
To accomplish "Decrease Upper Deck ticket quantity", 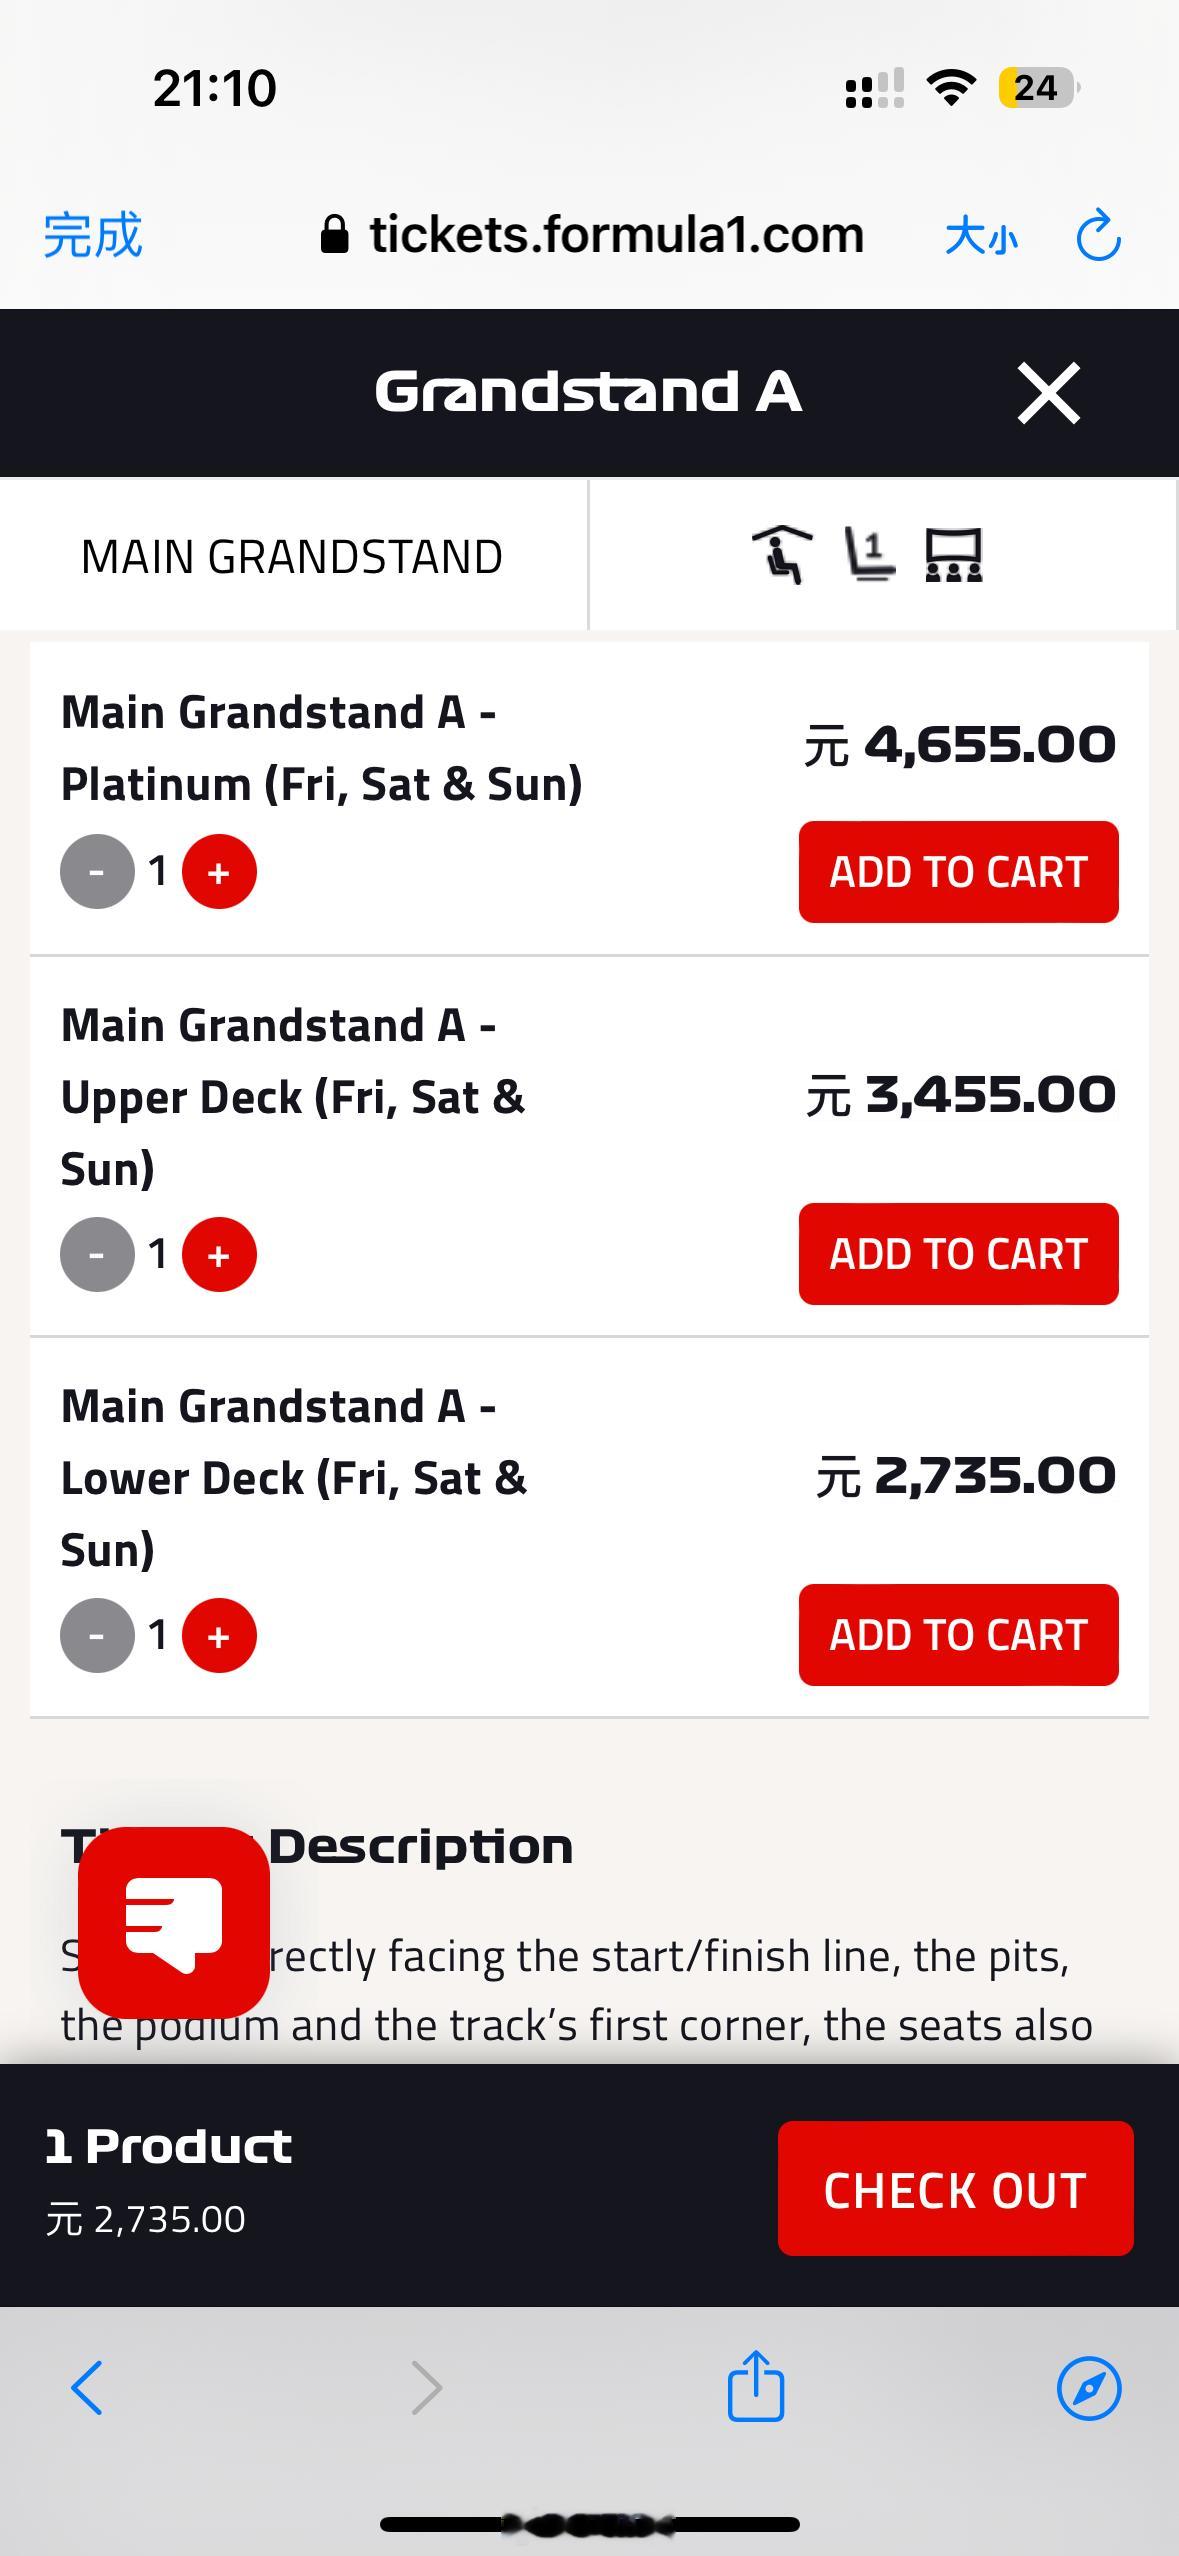I will click(x=97, y=1255).
